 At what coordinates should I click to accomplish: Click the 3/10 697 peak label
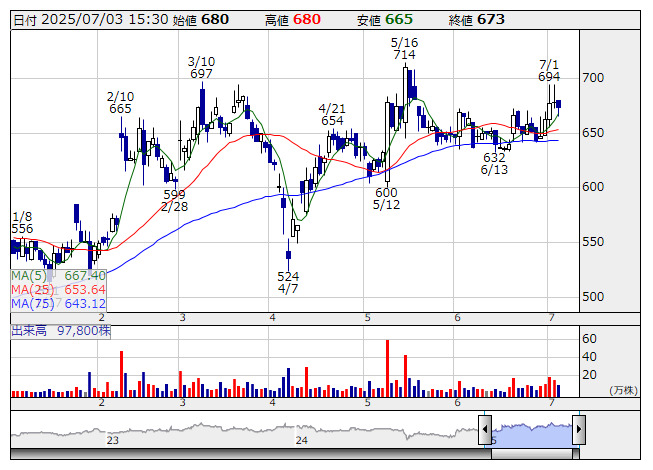(x=201, y=68)
